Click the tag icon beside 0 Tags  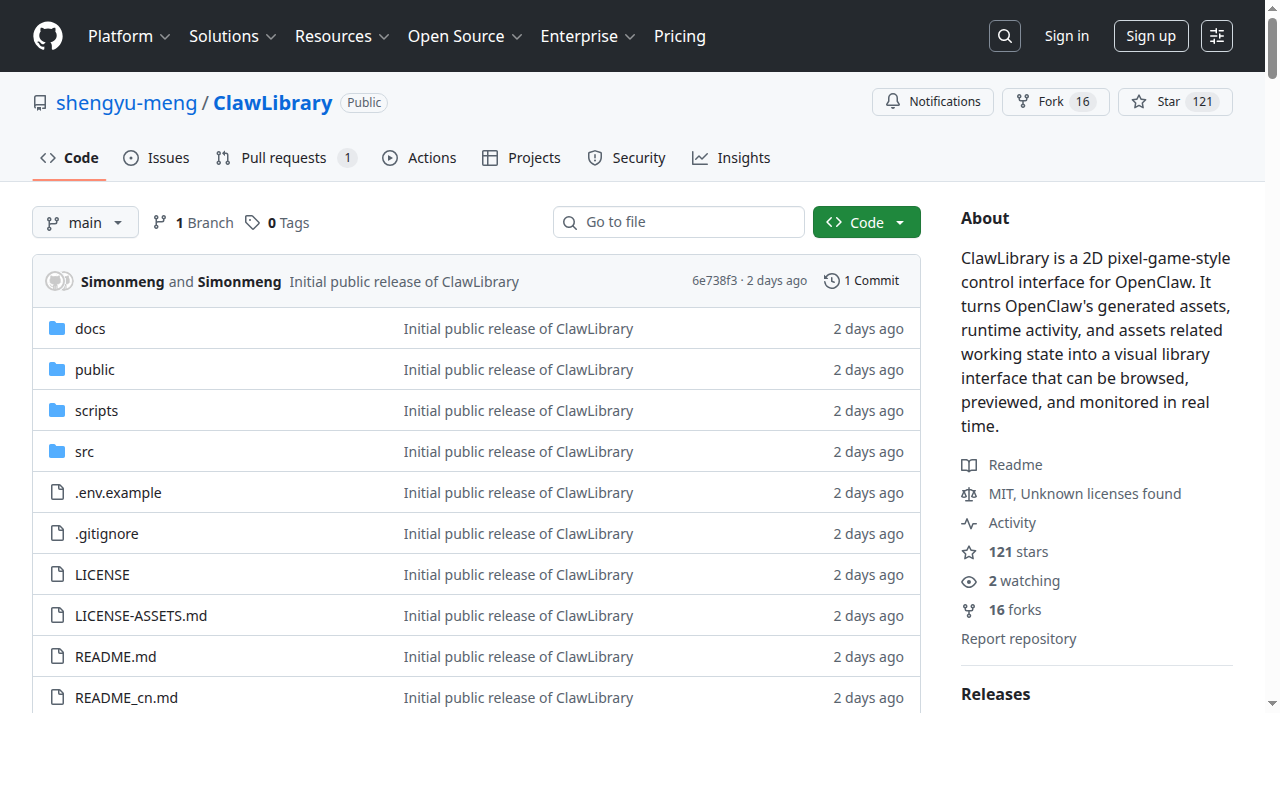253,222
